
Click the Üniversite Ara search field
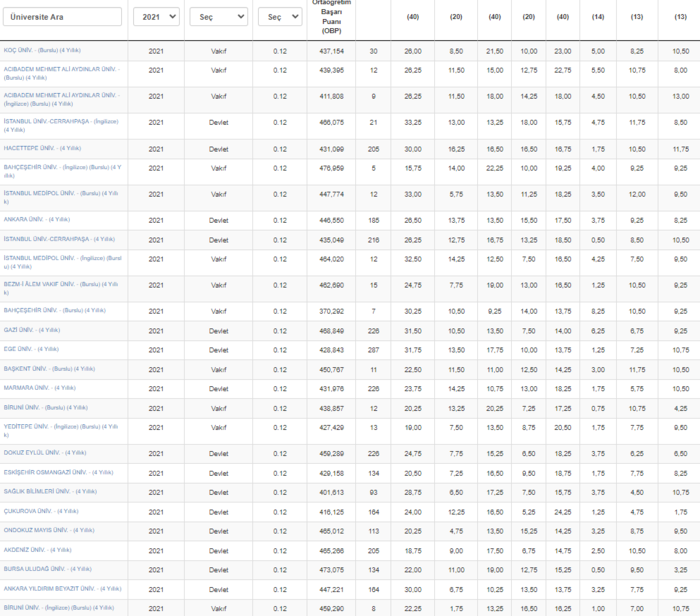pyautogui.click(x=63, y=17)
